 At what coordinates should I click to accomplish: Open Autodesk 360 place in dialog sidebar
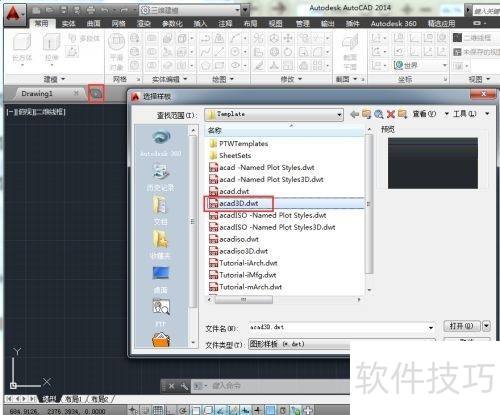point(161,143)
